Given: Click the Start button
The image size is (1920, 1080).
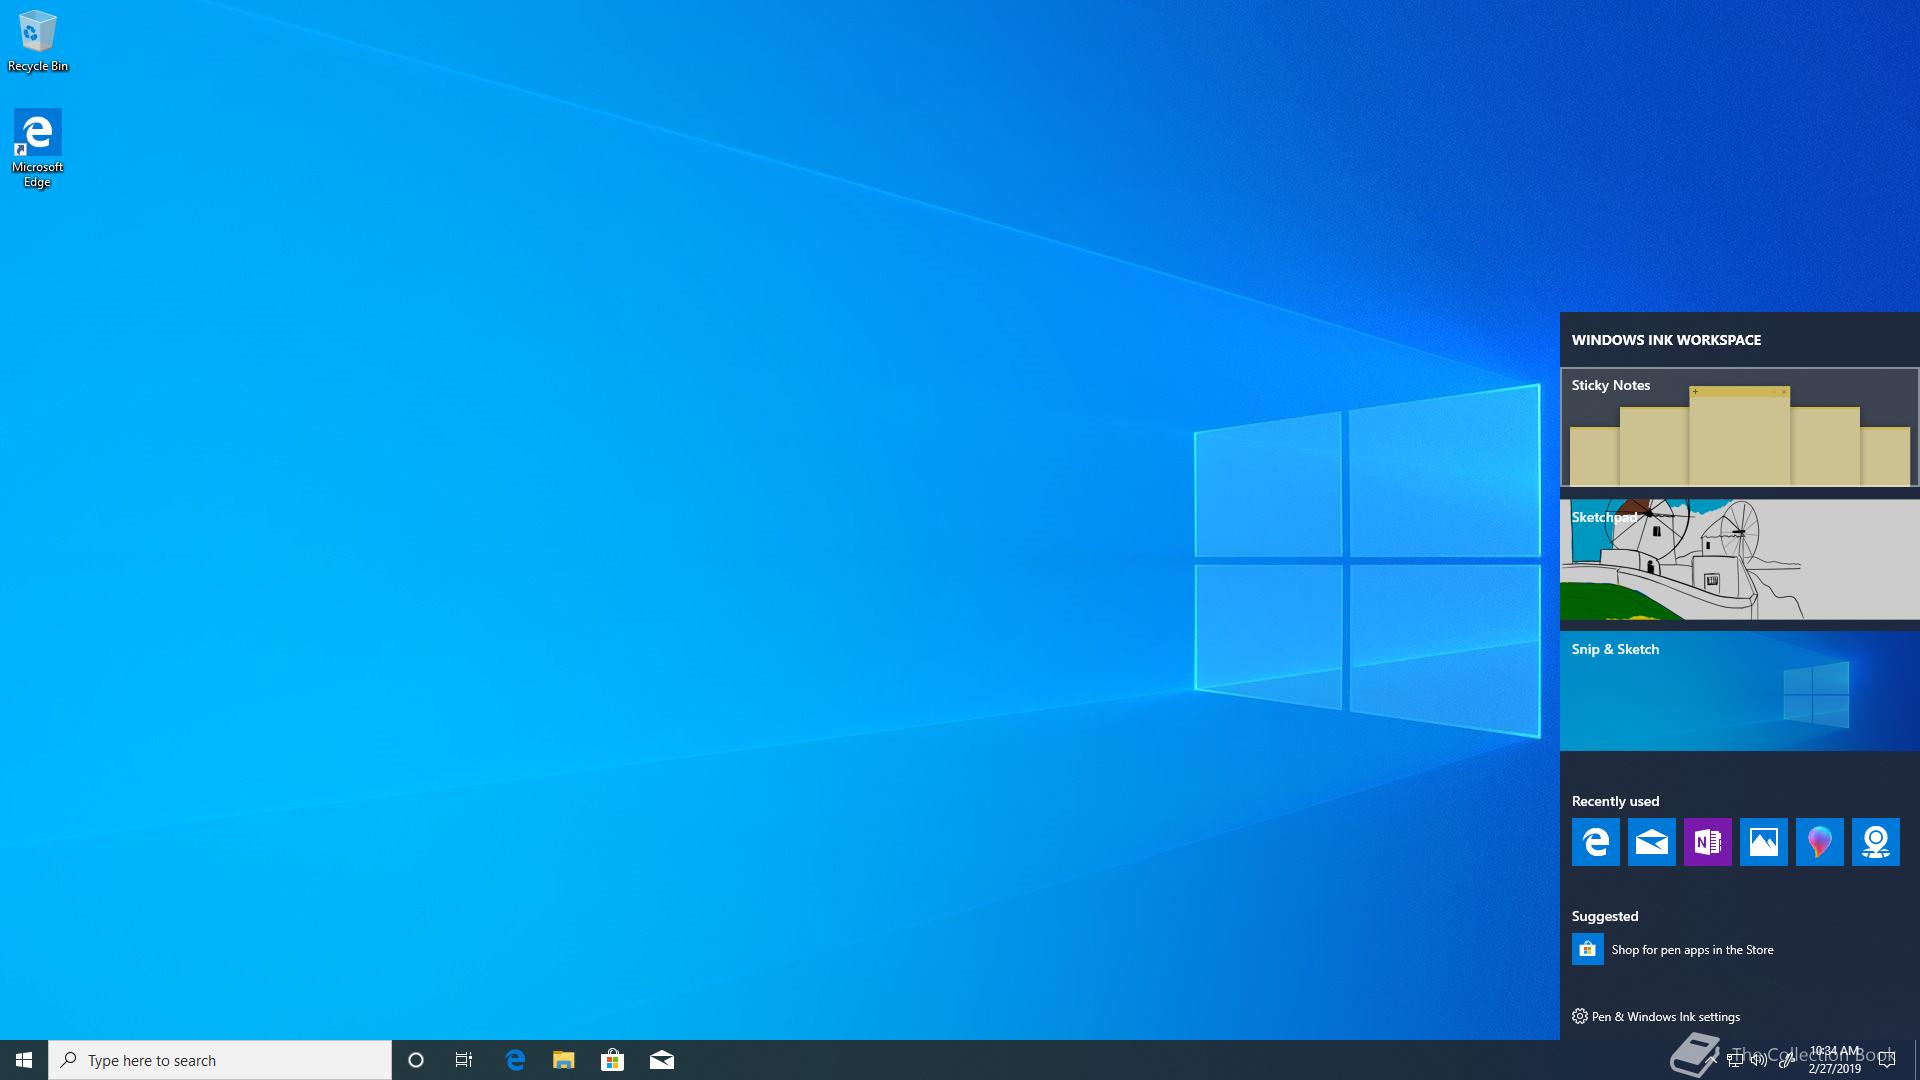Looking at the screenshot, I should click(x=24, y=1060).
